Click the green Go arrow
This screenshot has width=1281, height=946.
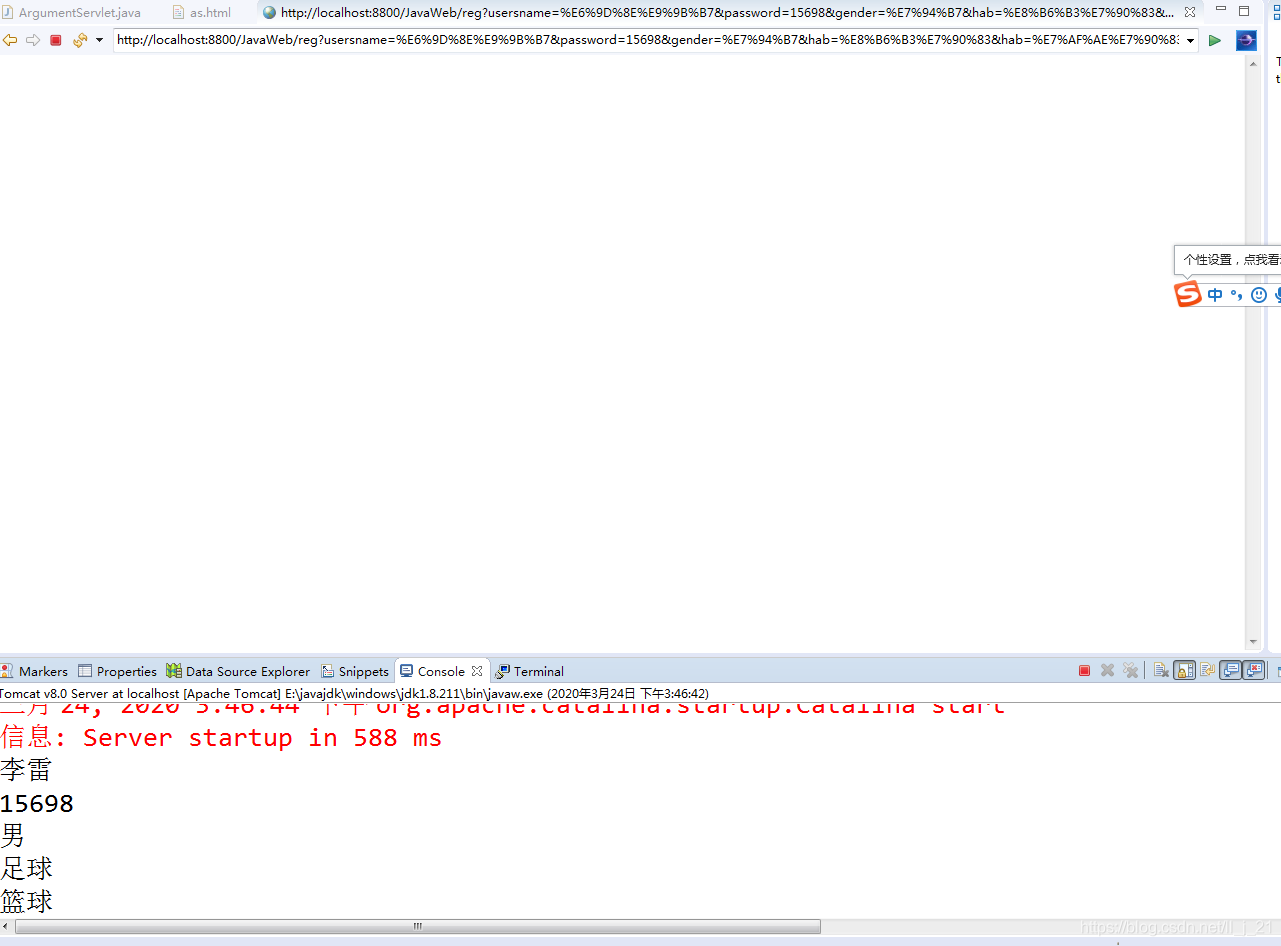pyautogui.click(x=1215, y=40)
